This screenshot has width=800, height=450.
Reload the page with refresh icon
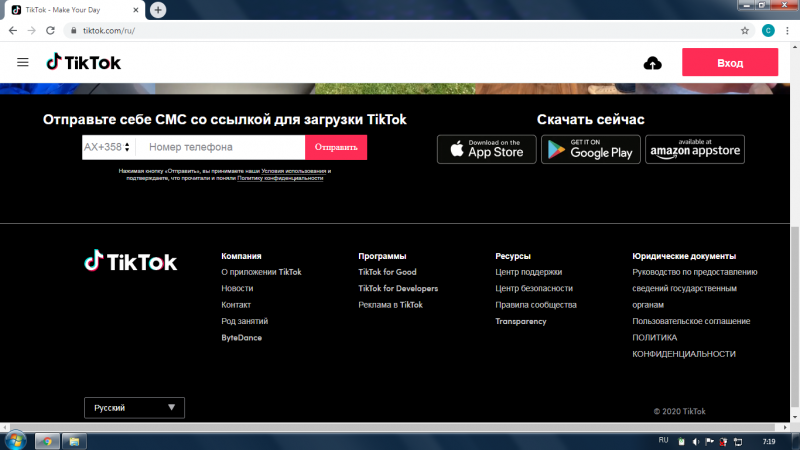[51, 31]
